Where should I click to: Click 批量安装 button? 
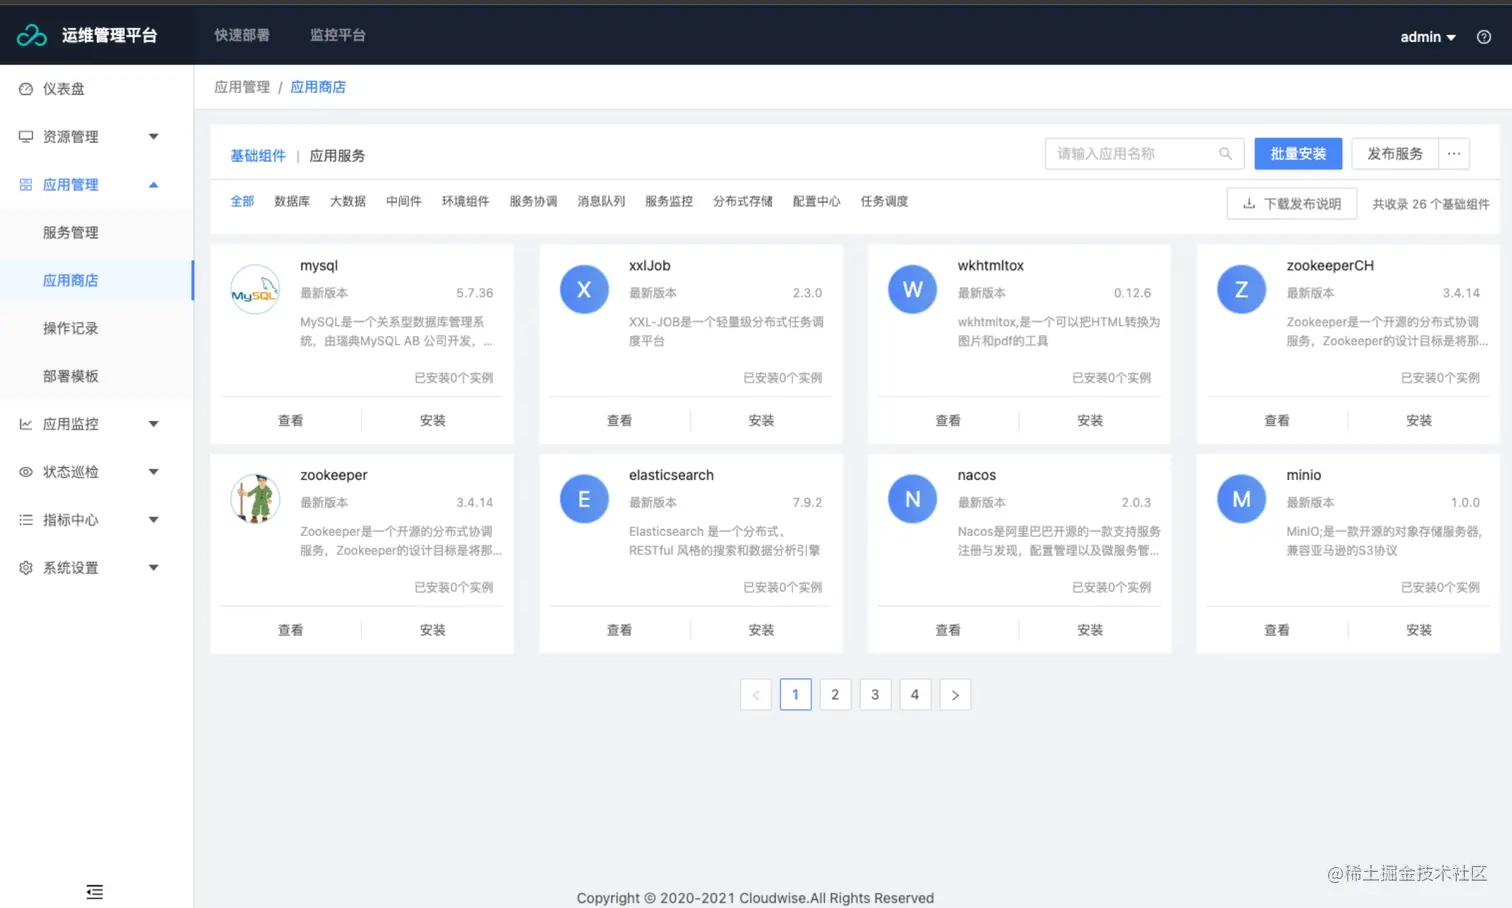[x=1298, y=154]
